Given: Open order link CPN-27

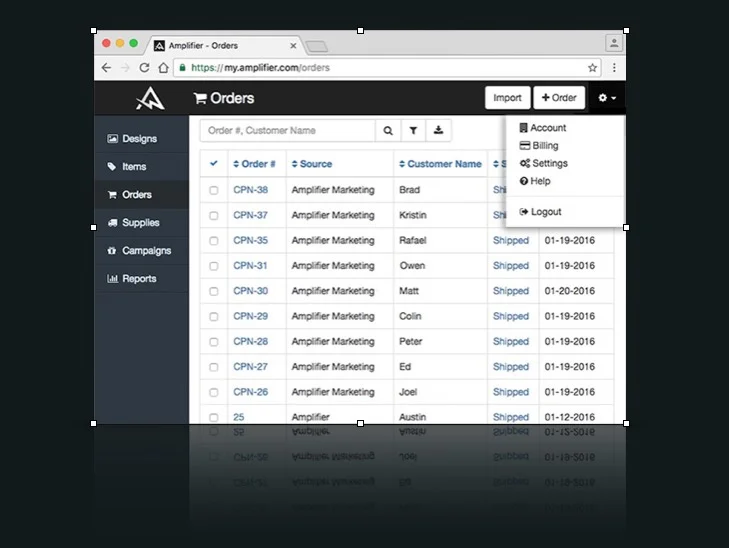Looking at the screenshot, I should click(251, 367).
